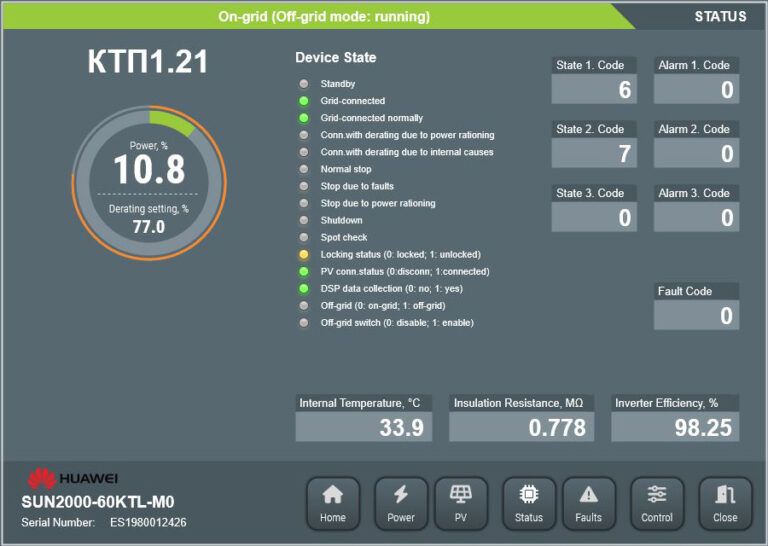Image resolution: width=768 pixels, height=546 pixels.
Task: View the Faults warning page
Action: 589,503
